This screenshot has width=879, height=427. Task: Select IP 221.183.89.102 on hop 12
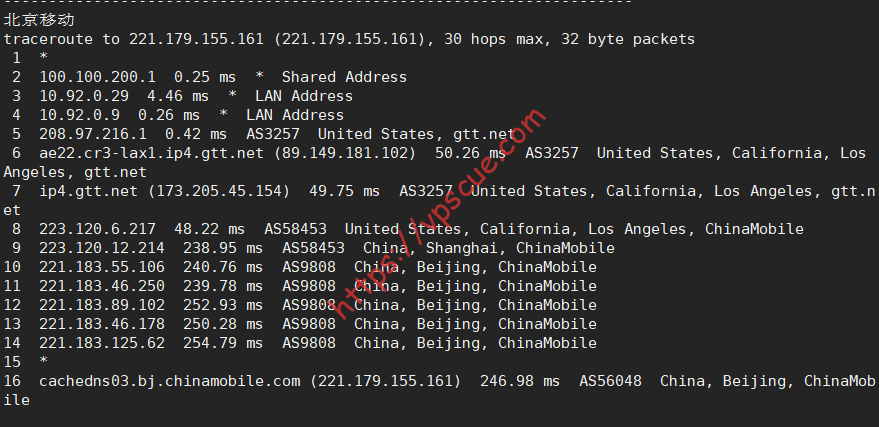[x=102, y=305]
